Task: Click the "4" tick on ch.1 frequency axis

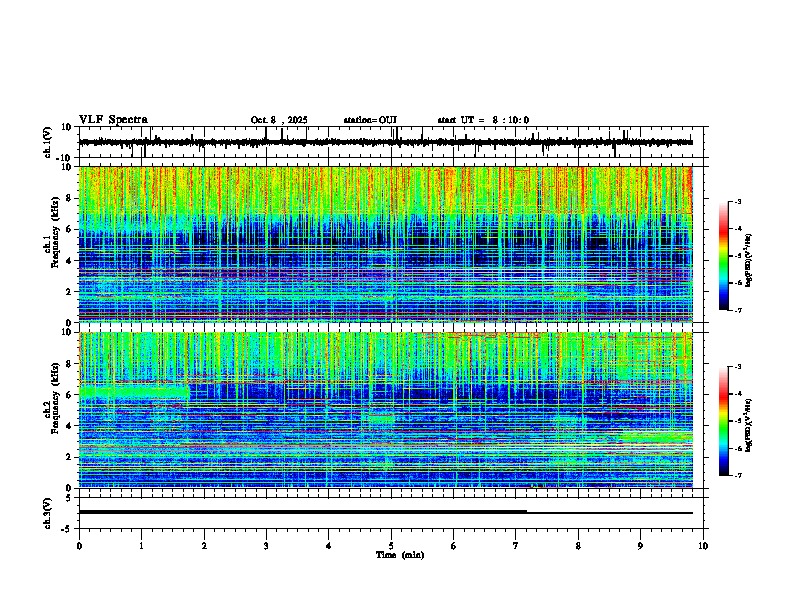Action: tap(69, 261)
